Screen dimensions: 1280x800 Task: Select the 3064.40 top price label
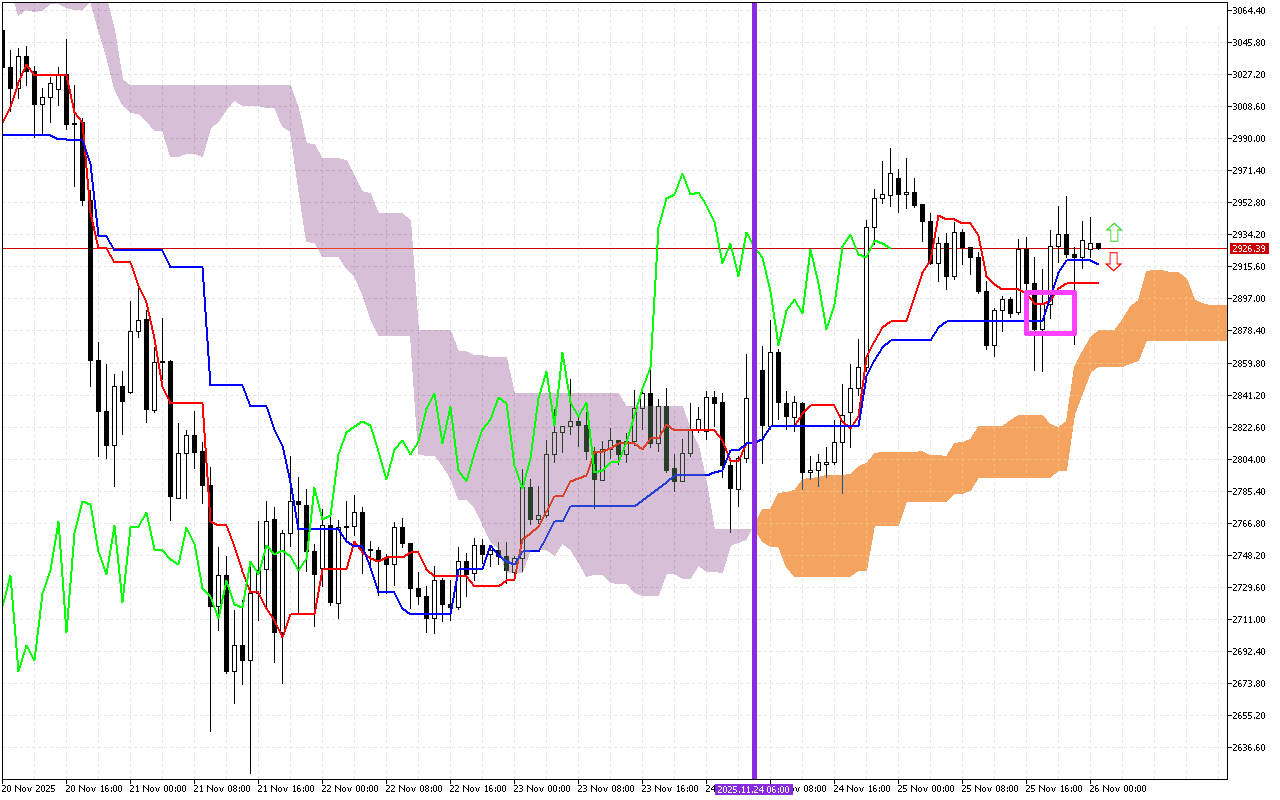[x=1249, y=9]
